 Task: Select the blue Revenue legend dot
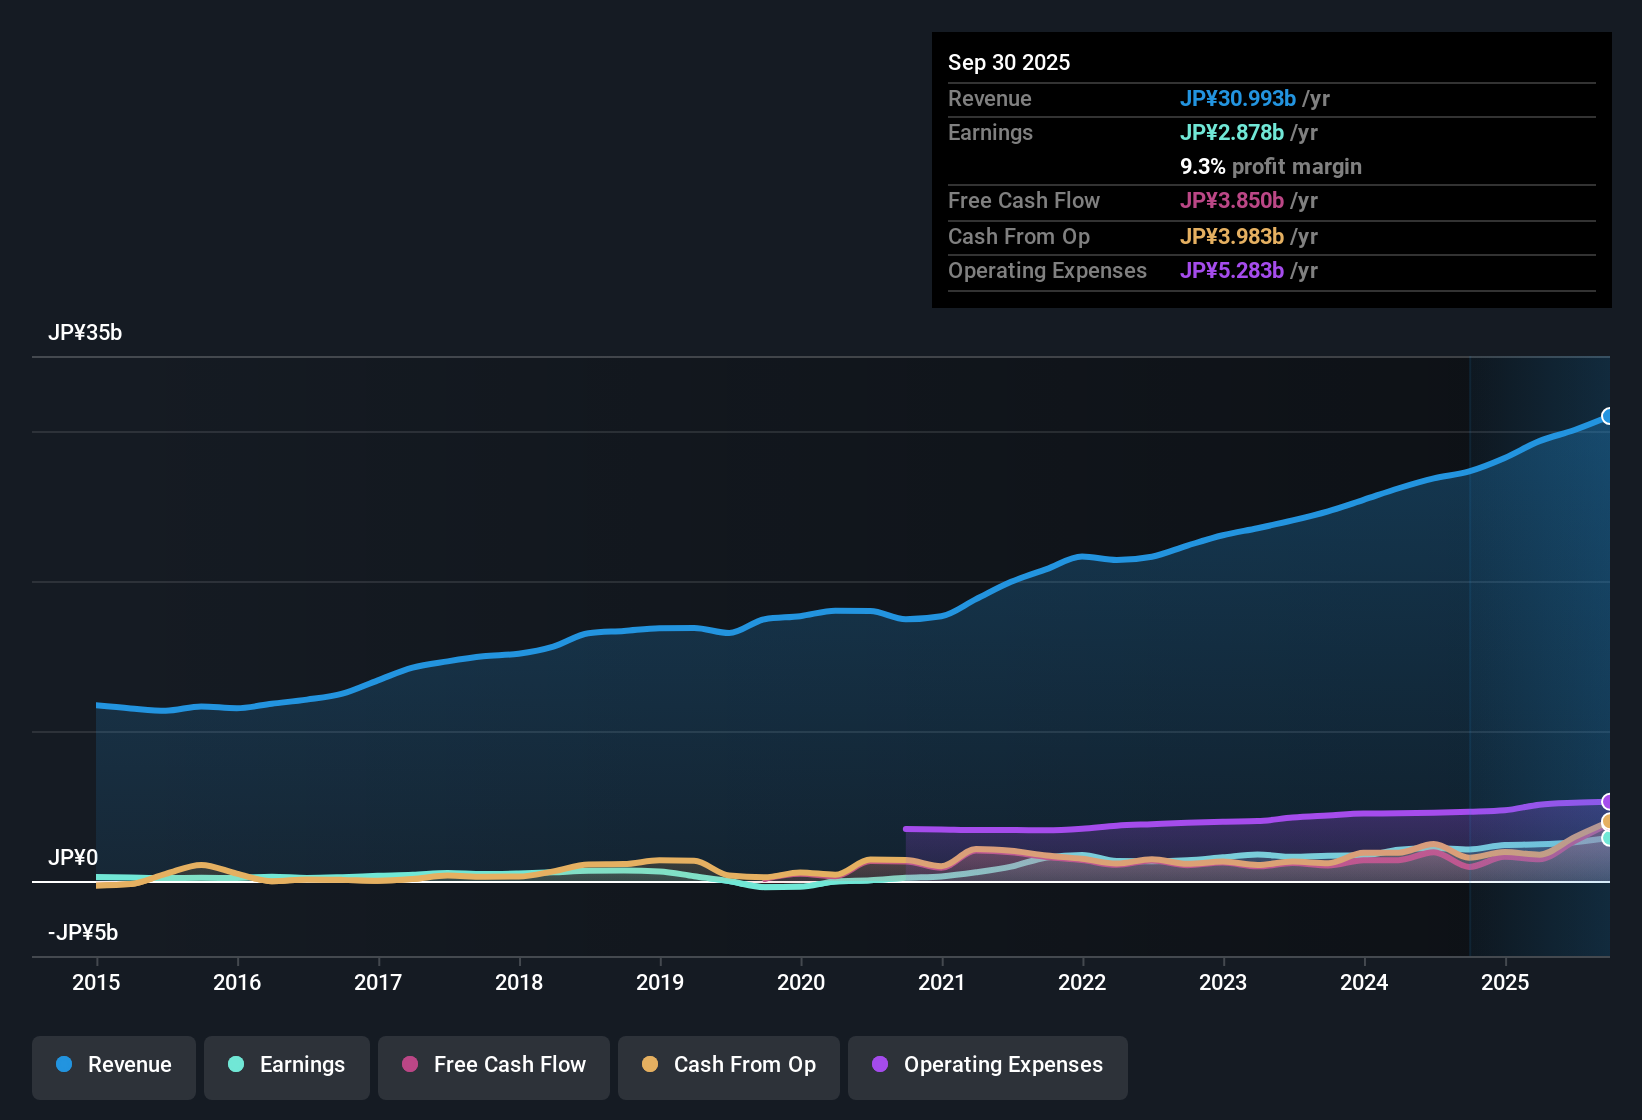click(x=63, y=1065)
